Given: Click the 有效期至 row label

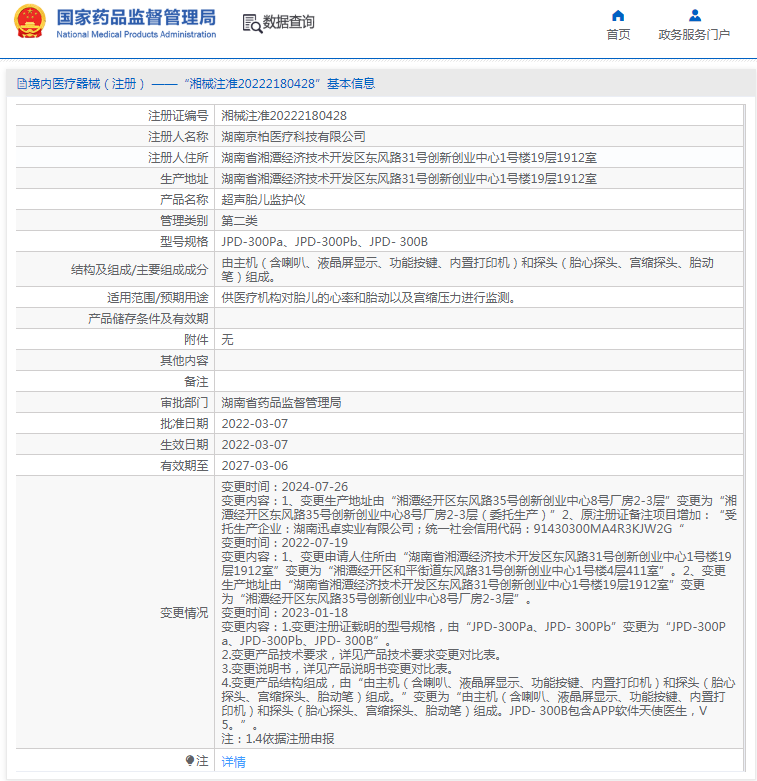Looking at the screenshot, I should [184, 465].
